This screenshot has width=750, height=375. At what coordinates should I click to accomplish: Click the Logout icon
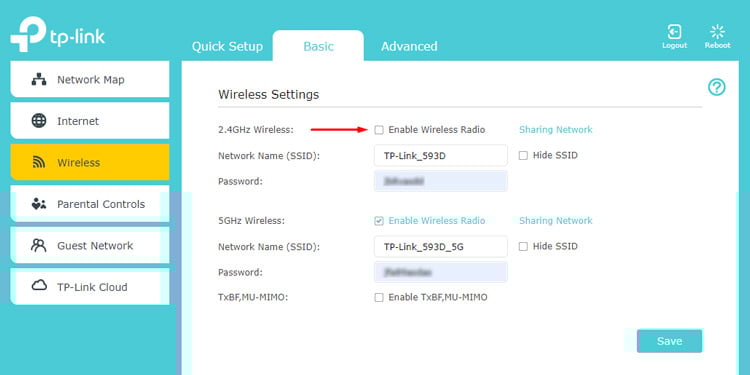(674, 32)
